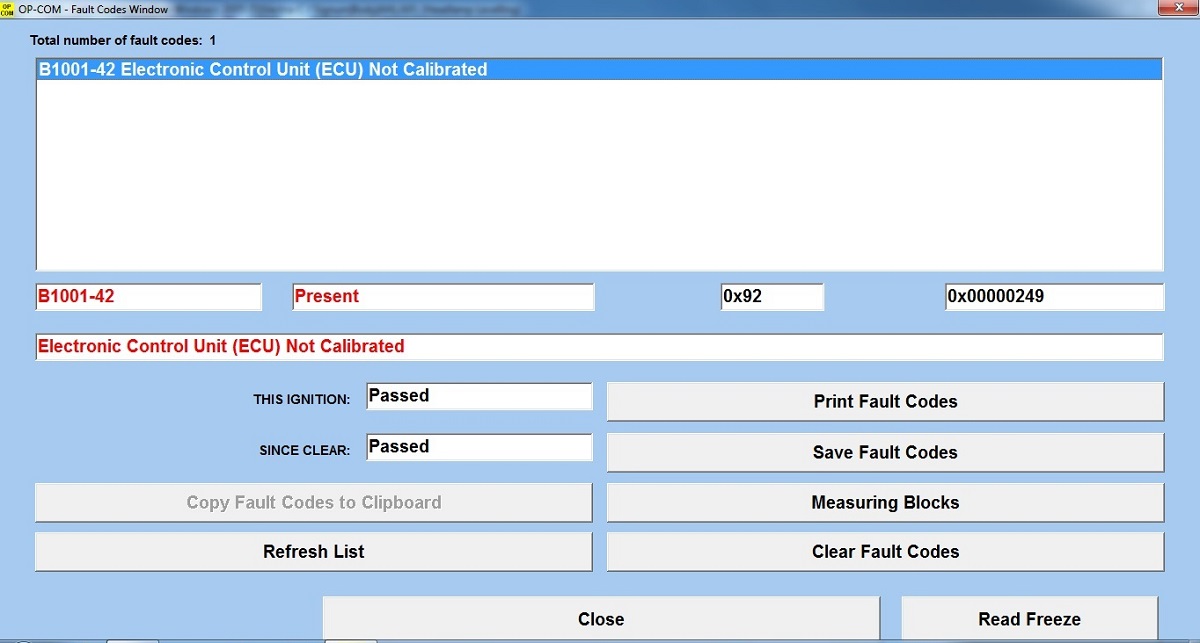Click the 0x92 value field
This screenshot has width=1200, height=643.
[771, 297]
